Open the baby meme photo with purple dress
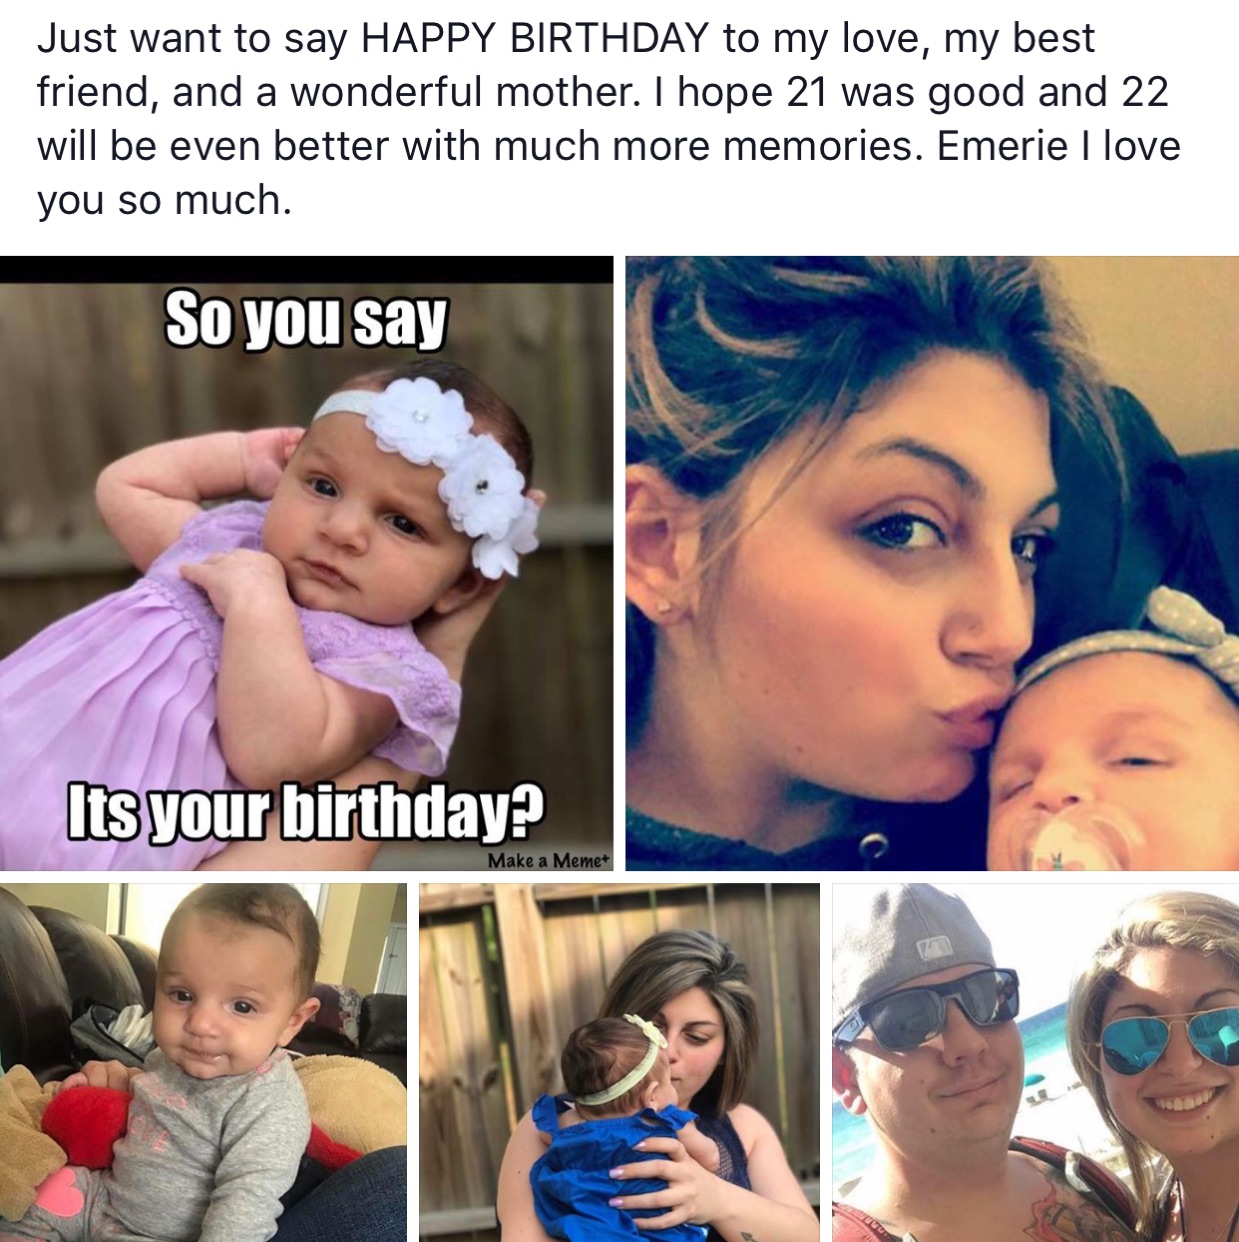The image size is (1239, 1242). 306,563
